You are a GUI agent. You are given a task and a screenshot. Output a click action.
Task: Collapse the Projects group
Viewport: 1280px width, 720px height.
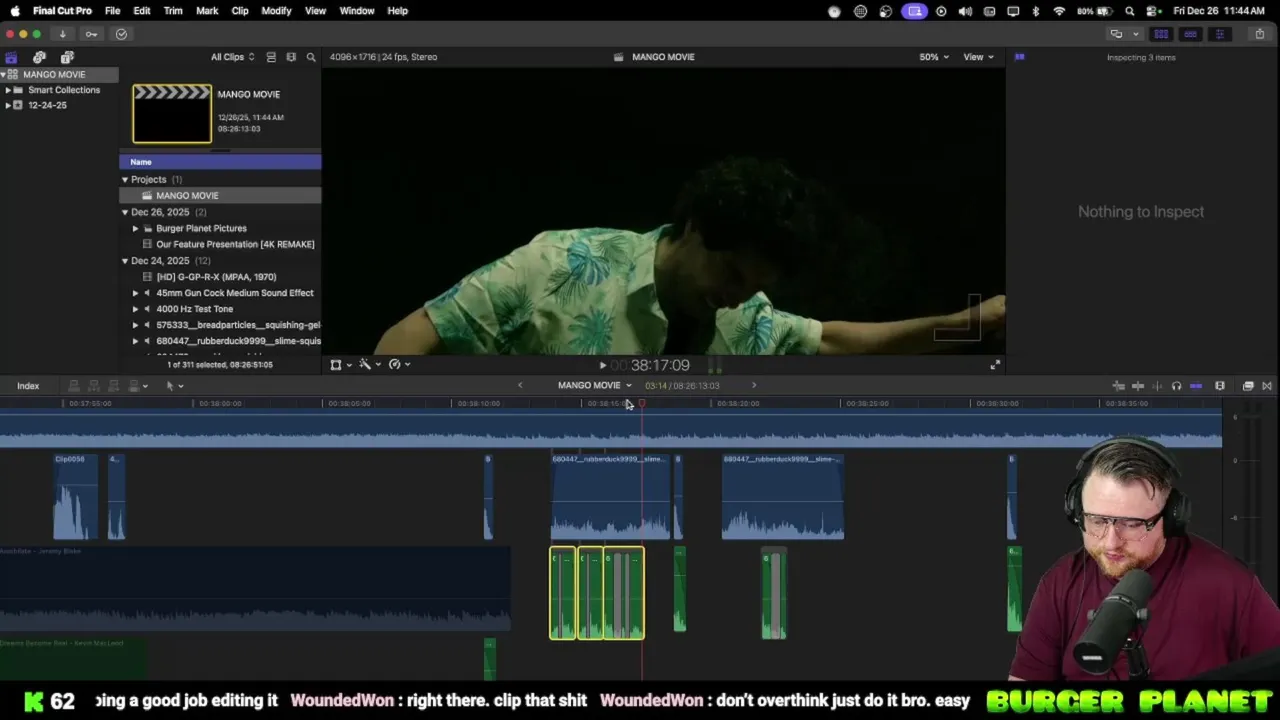coord(125,180)
